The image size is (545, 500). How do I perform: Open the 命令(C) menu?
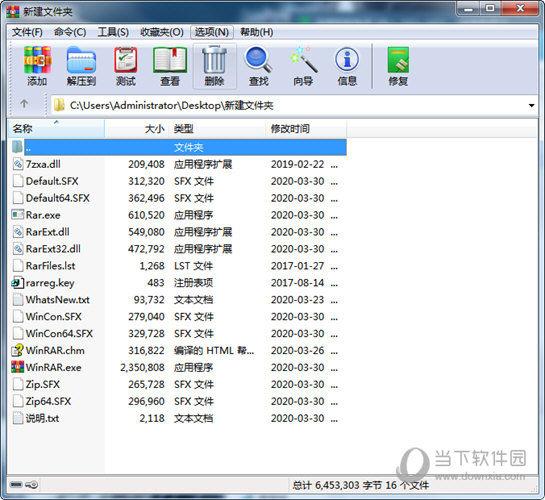tap(70, 32)
